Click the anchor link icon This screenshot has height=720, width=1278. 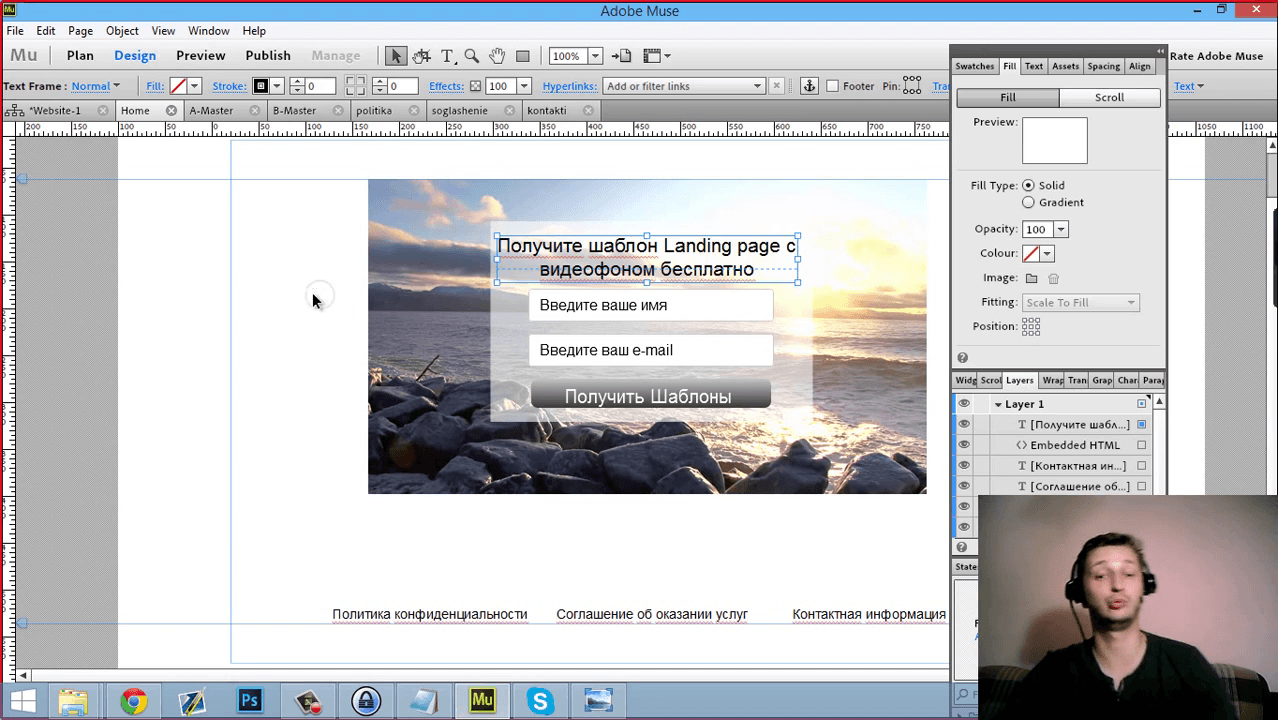[810, 86]
